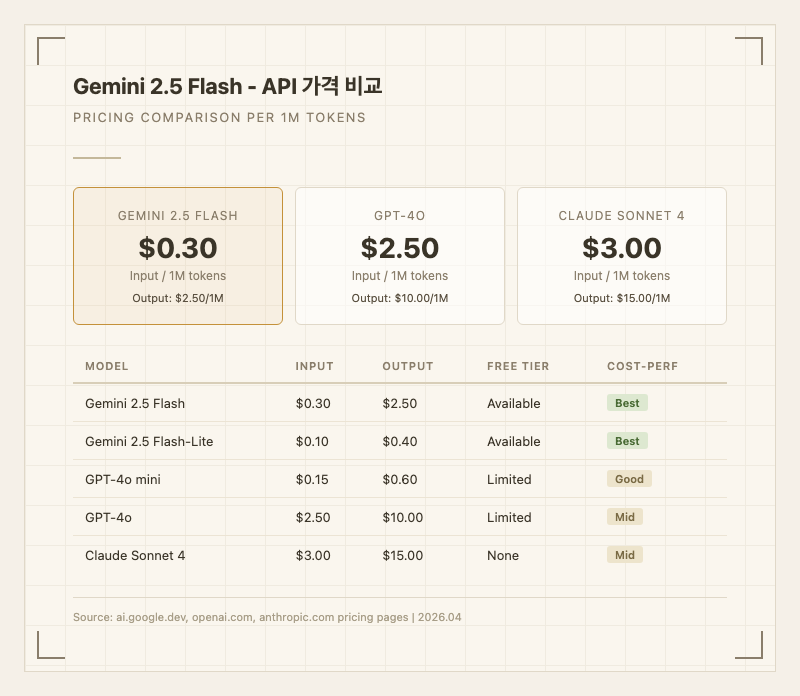The image size is (800, 696).
Task: Click the Best badge in Gemini 2.5 Flash row
Action: [x=627, y=403]
